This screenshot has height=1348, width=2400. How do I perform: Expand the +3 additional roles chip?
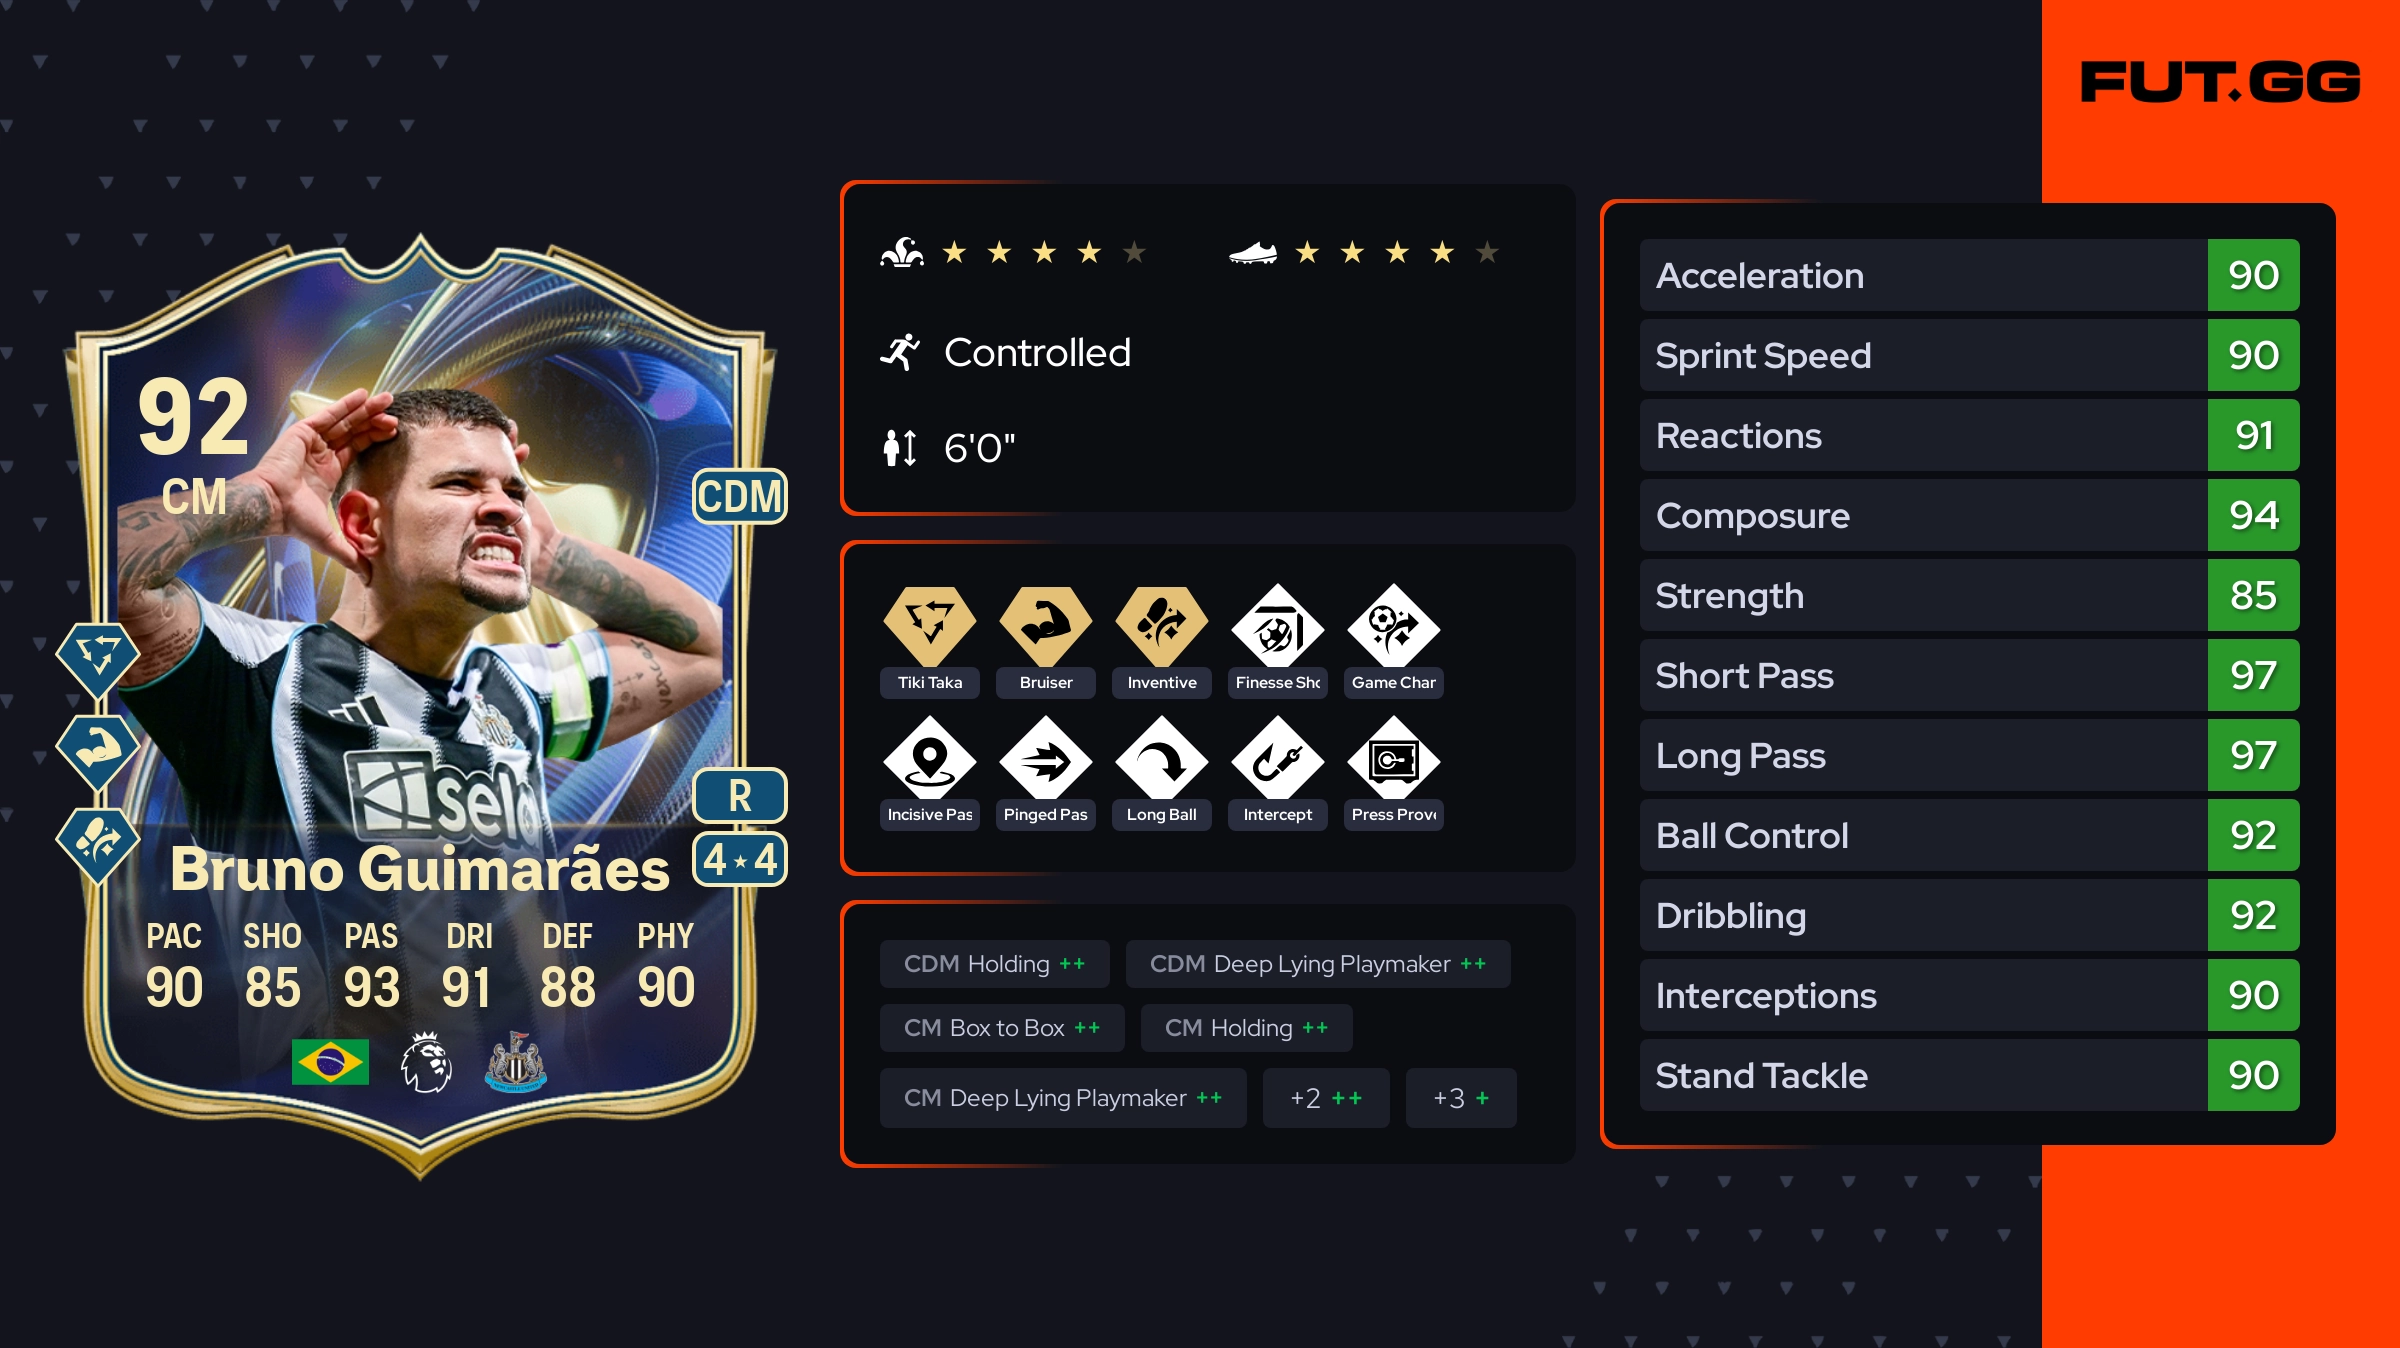(1460, 1098)
